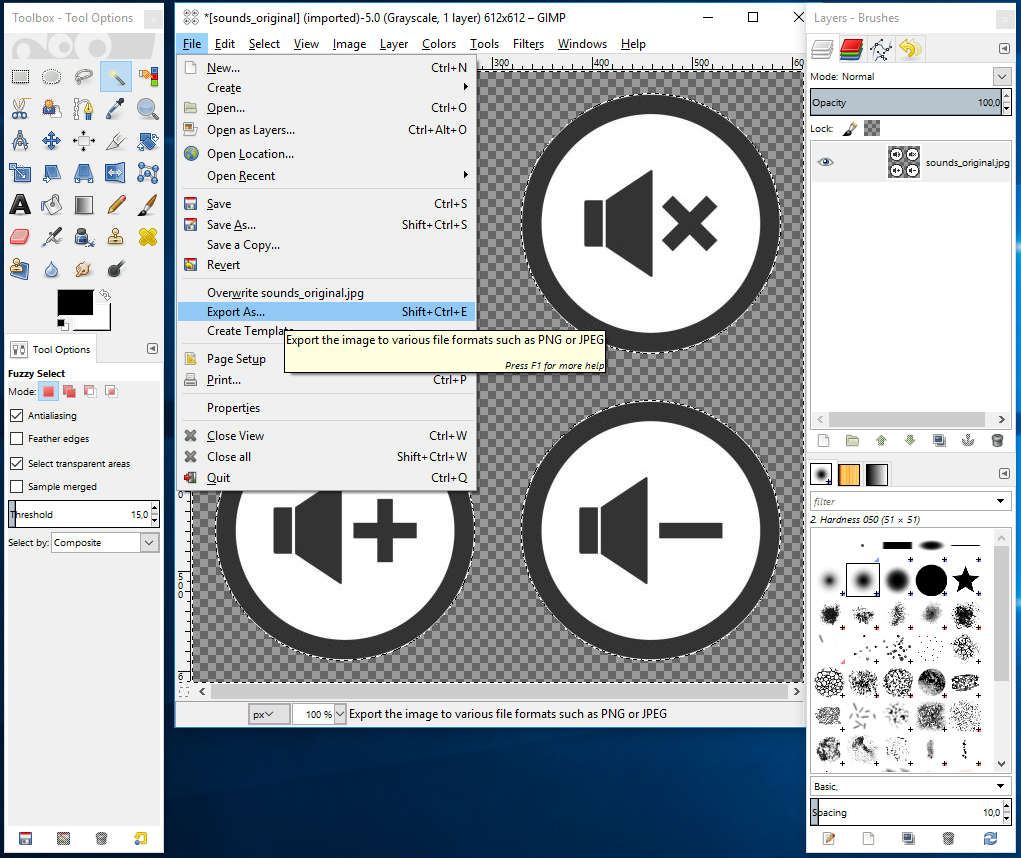Select the Fuzzy Select tool

coord(115,77)
